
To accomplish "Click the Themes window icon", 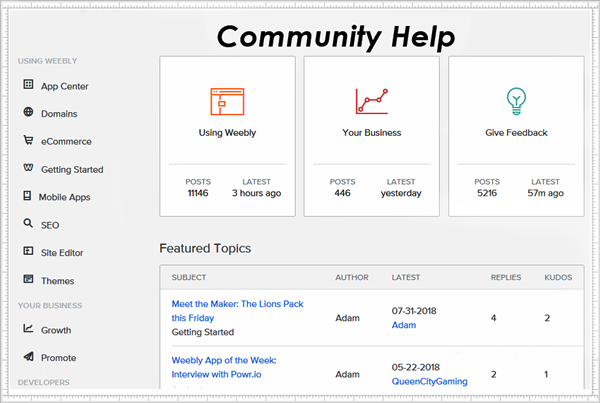I will 28,279.
